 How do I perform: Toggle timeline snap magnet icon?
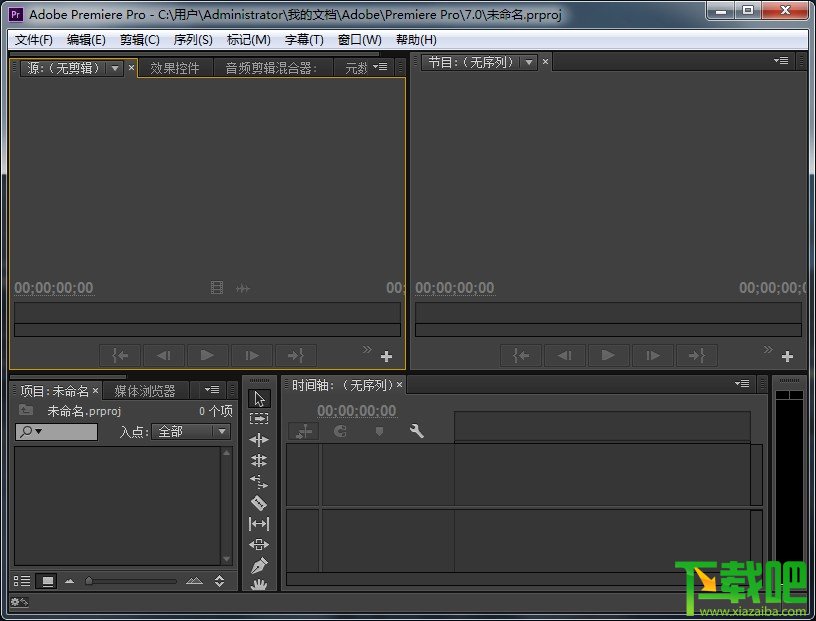[x=340, y=431]
